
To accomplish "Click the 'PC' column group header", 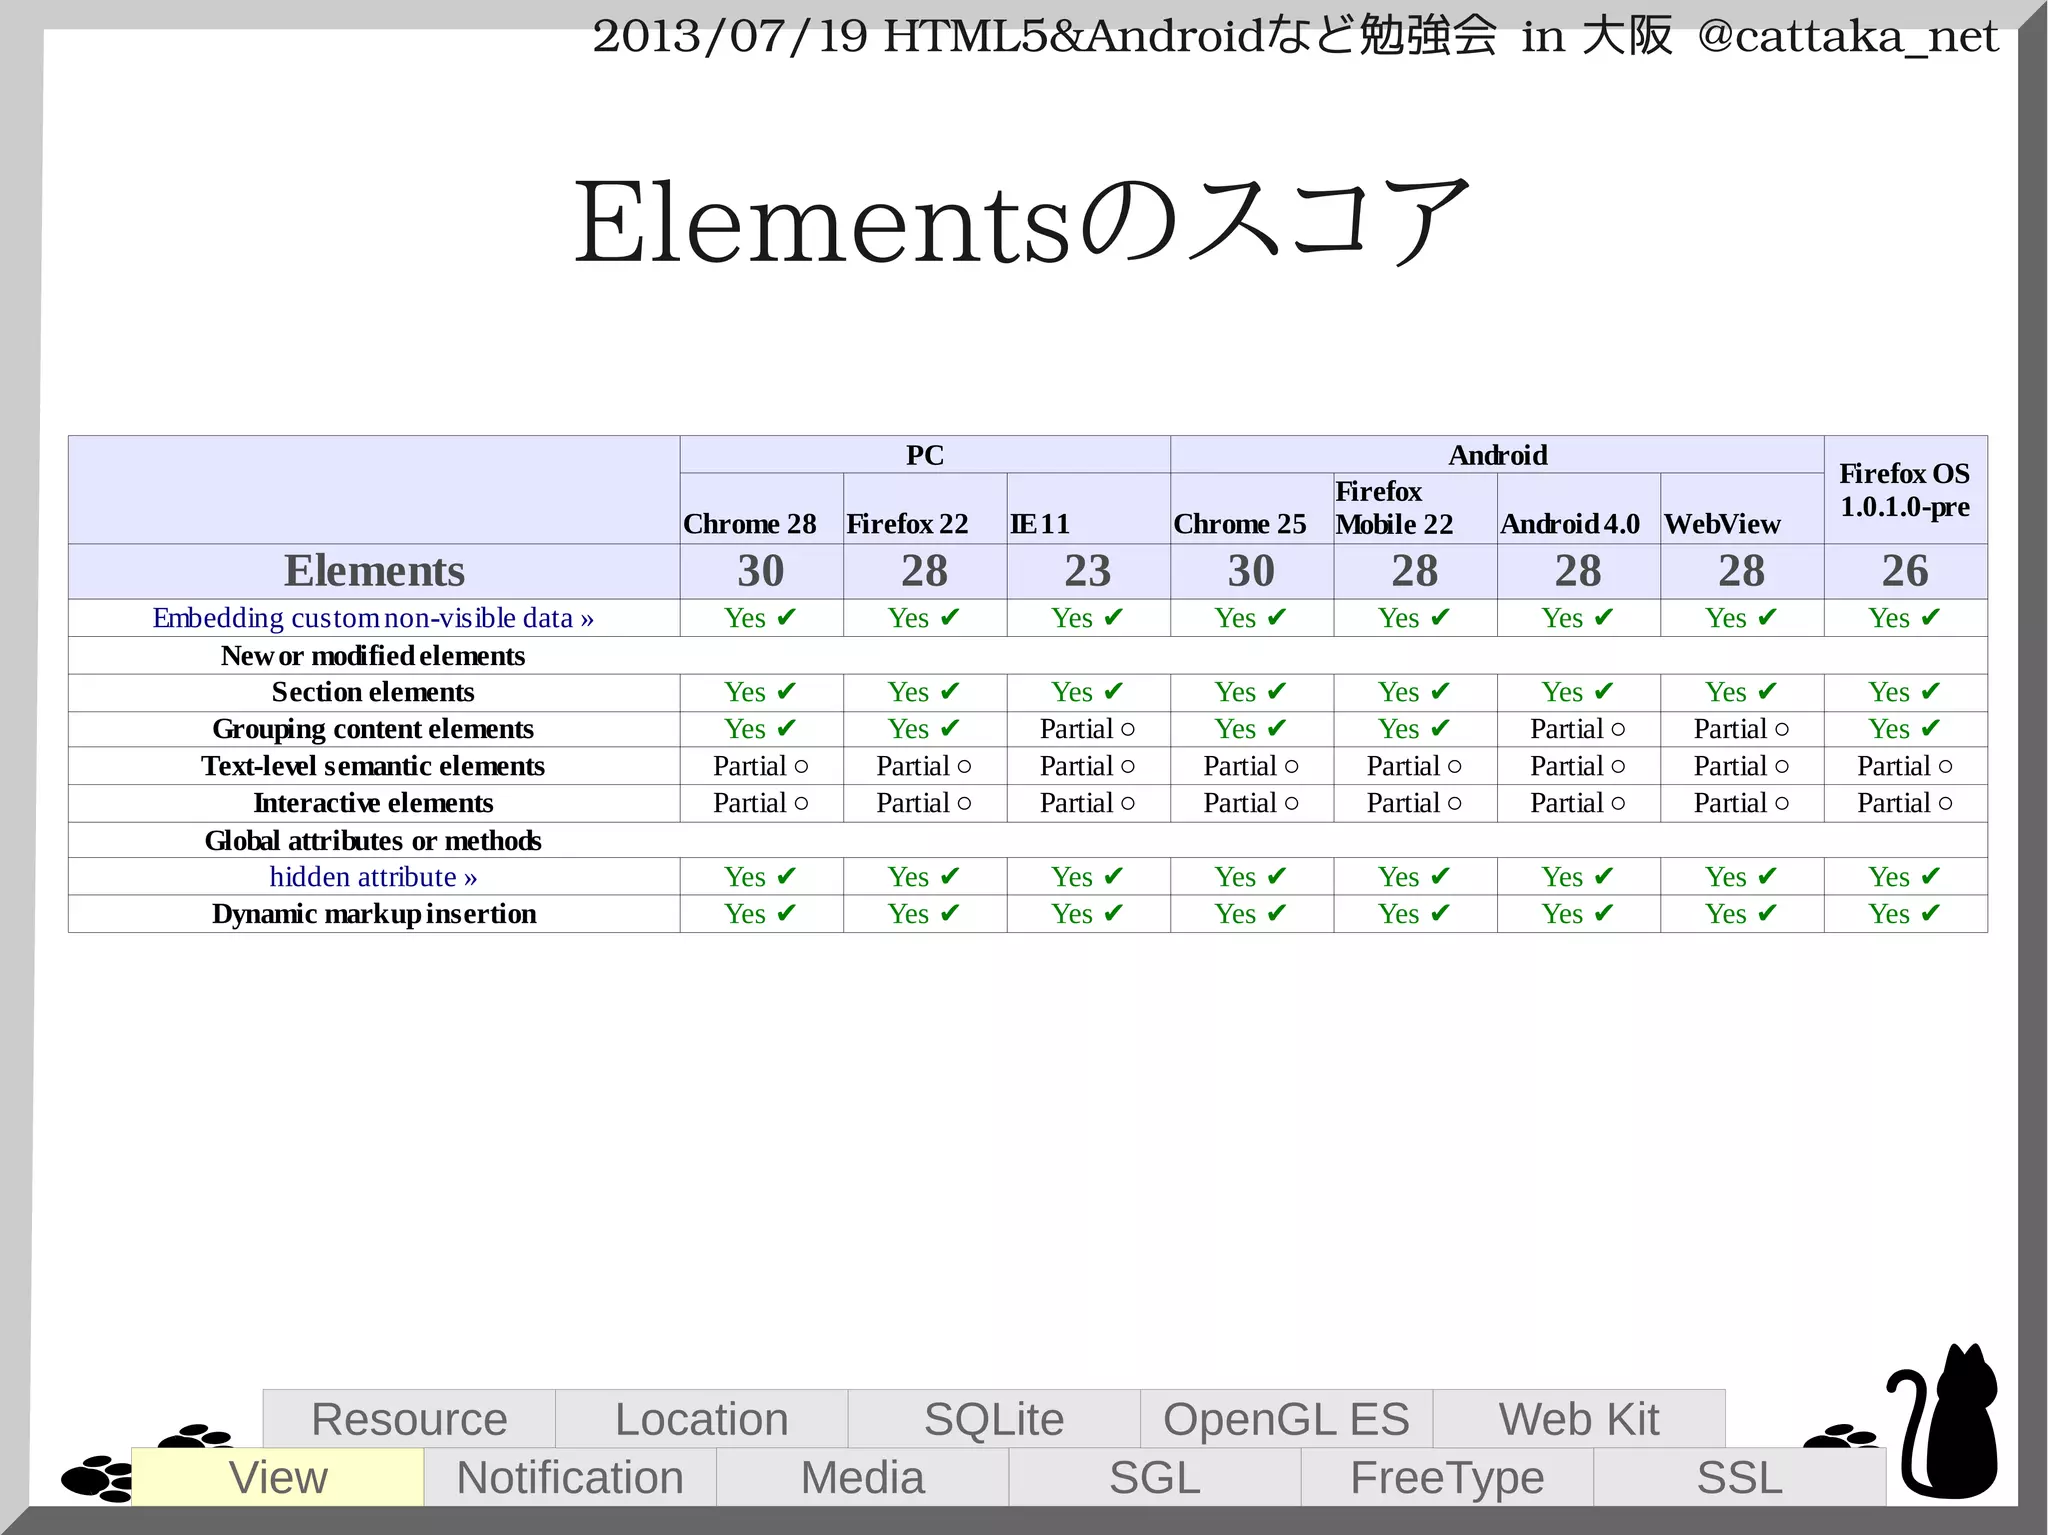I will point(925,455).
